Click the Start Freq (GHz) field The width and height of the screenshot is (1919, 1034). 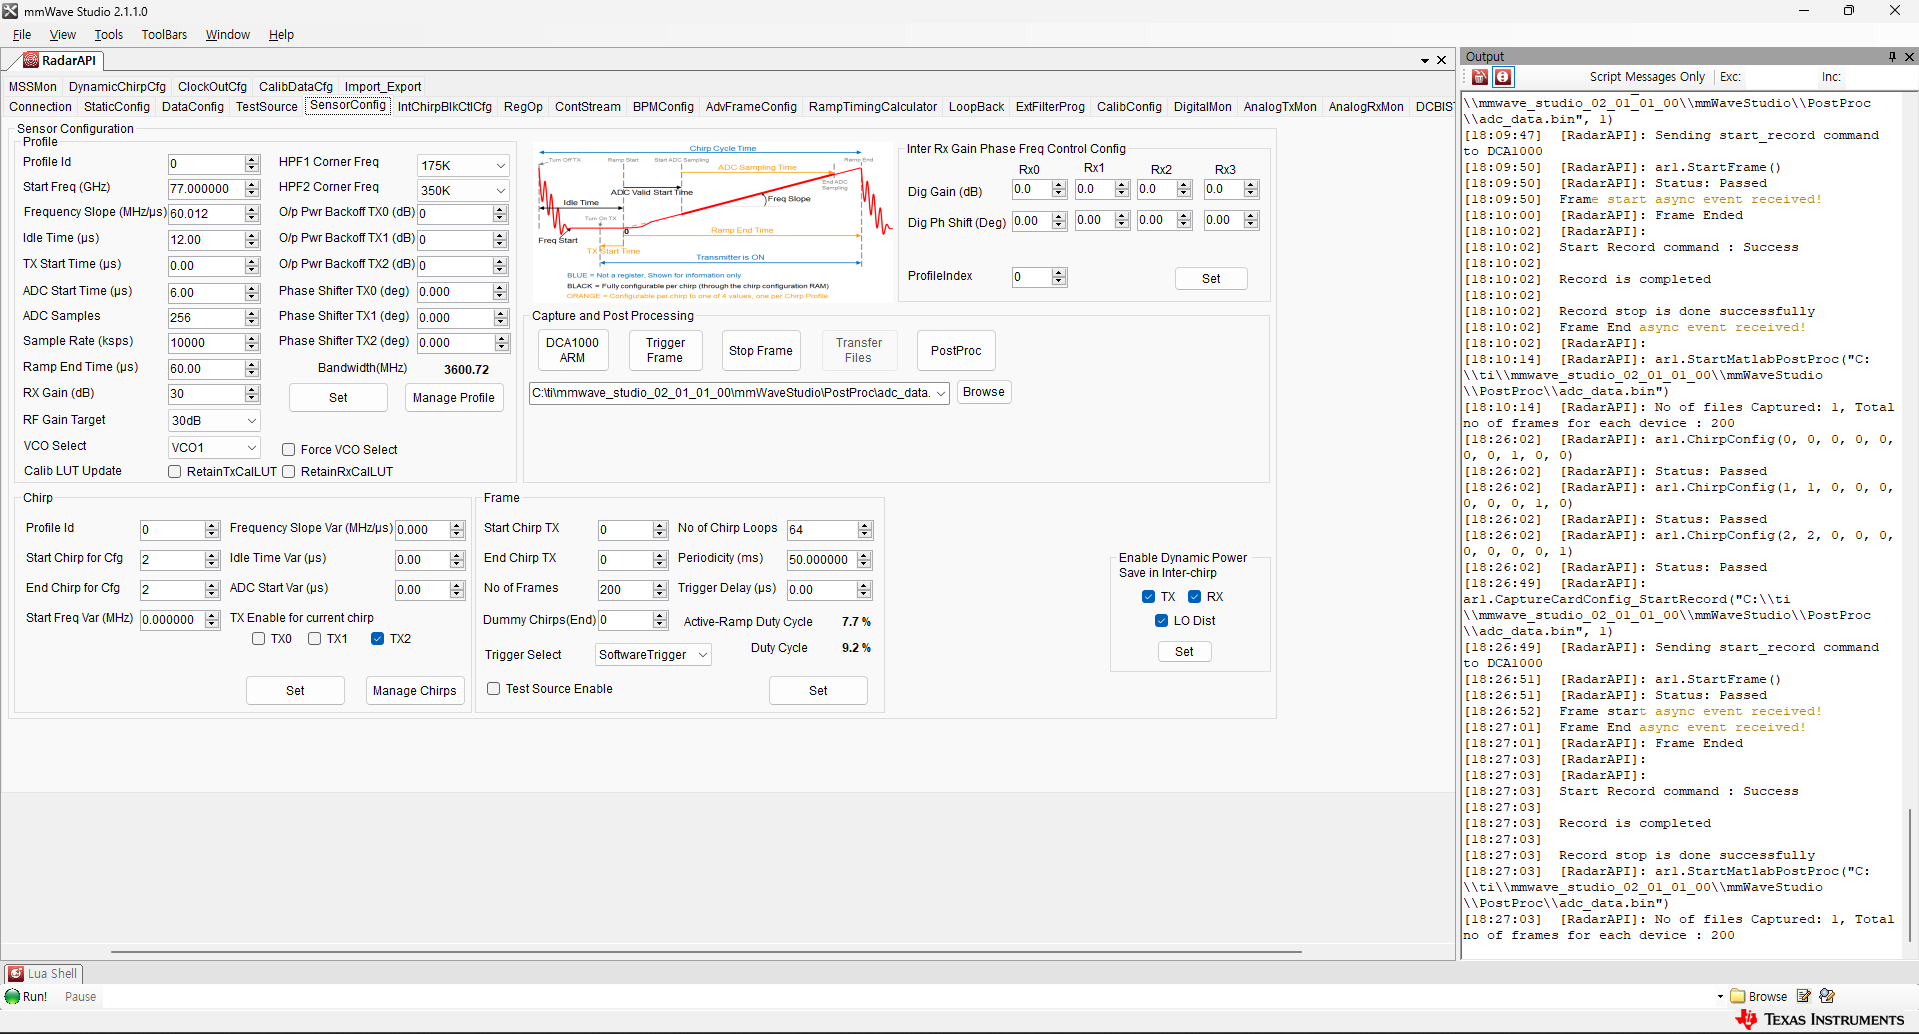tap(206, 189)
